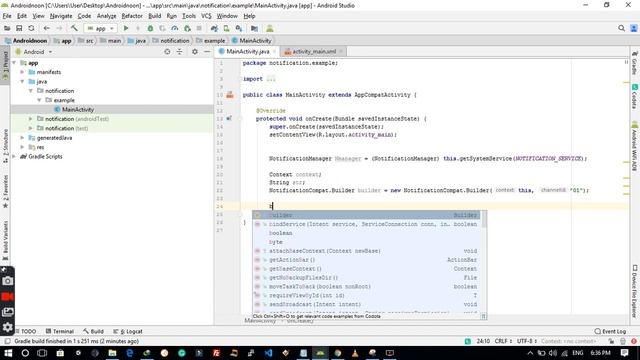
Task: Click the Scroll from Source target icon
Action: click(167, 52)
